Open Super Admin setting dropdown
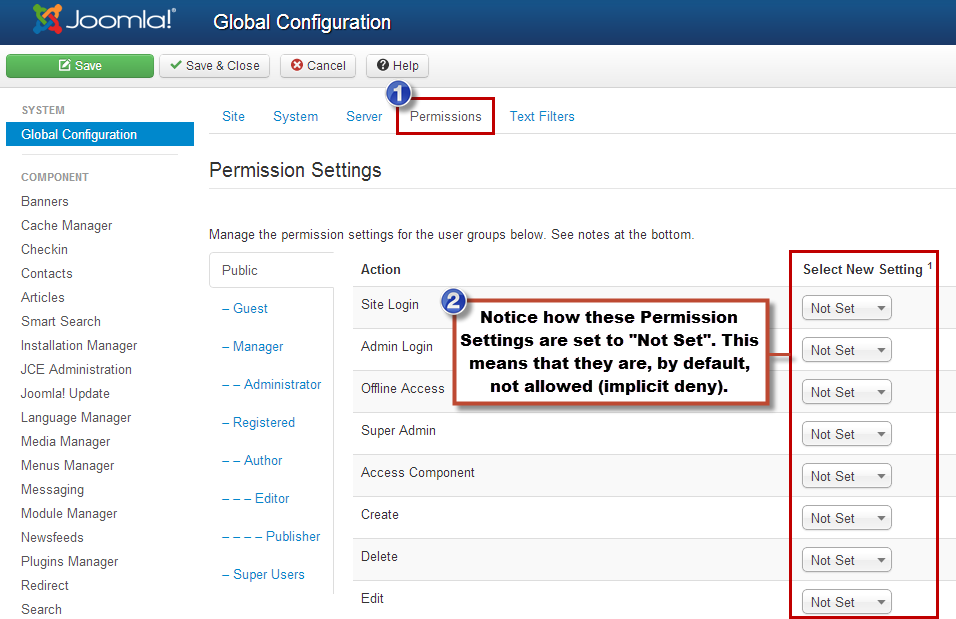956x619 pixels. 847,434
